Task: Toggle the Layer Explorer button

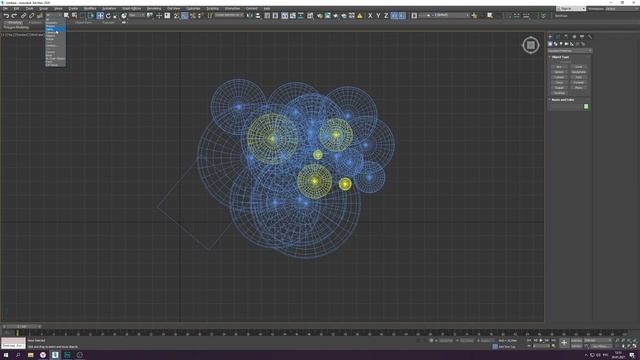Action: click(276, 16)
